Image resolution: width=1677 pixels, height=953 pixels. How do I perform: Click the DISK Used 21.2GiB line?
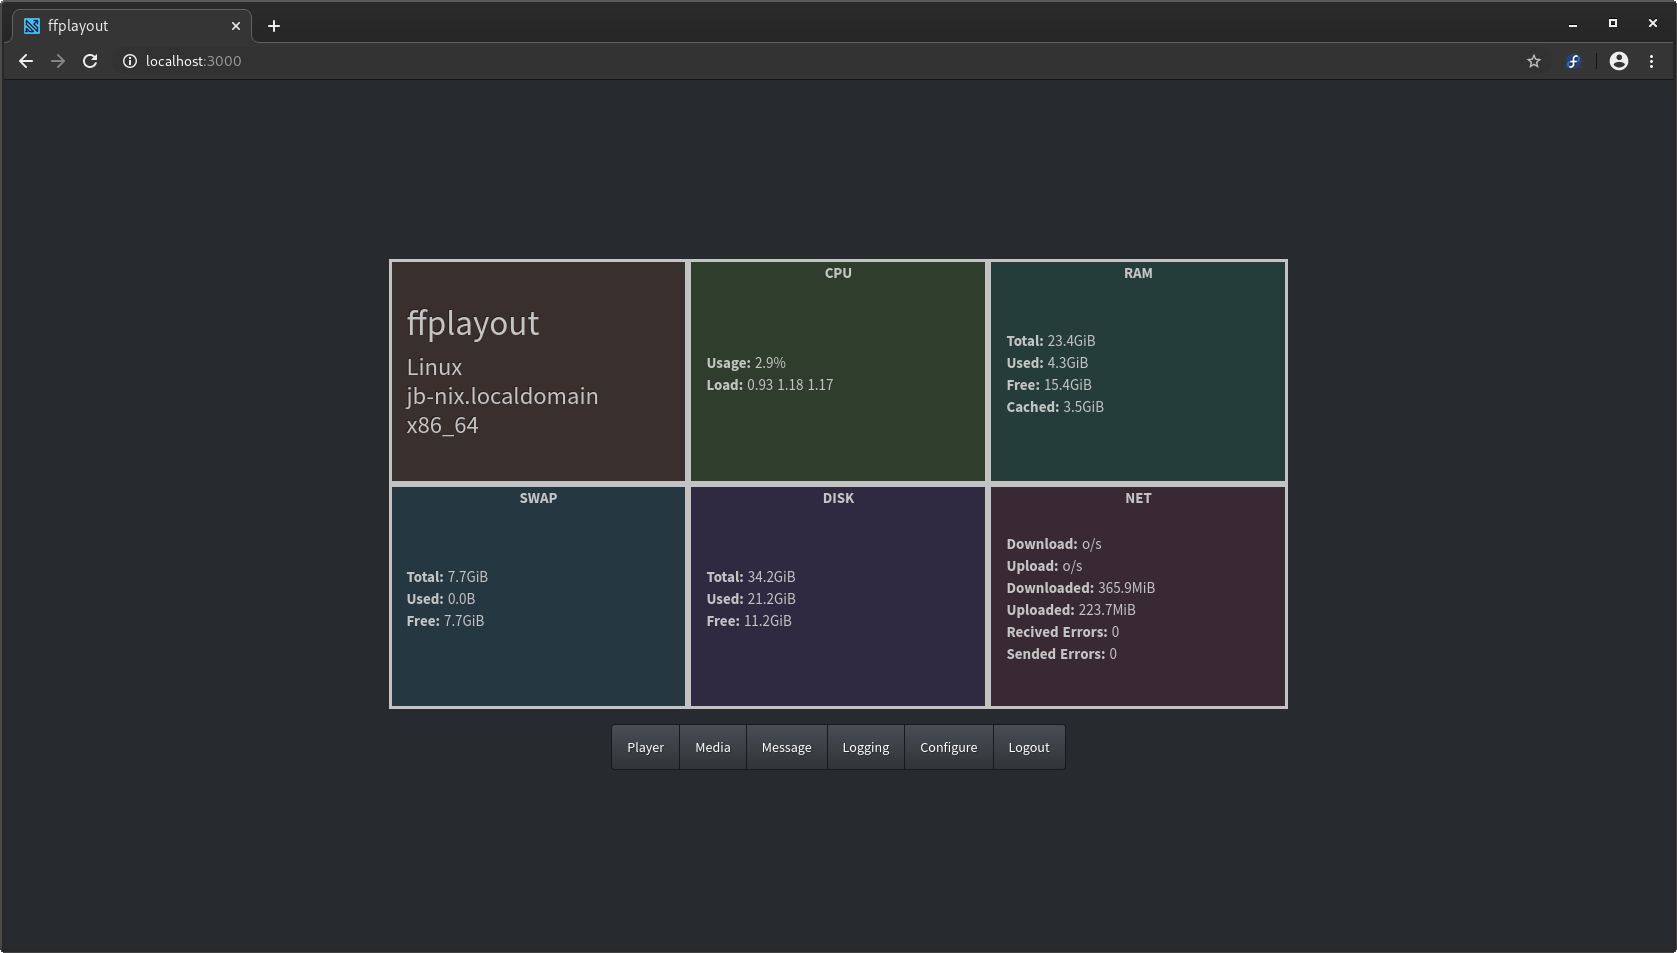pos(751,599)
